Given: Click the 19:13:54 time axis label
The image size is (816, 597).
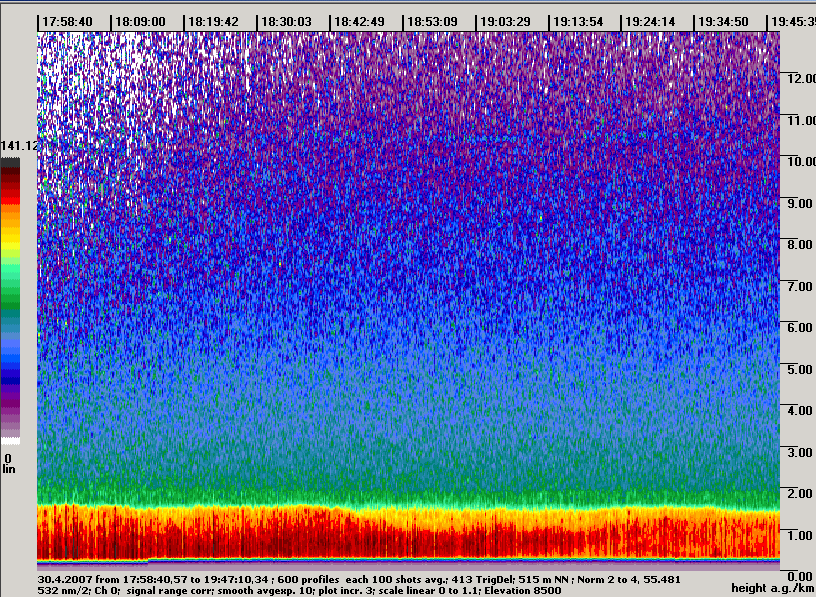Looking at the screenshot, I should coord(578,22).
